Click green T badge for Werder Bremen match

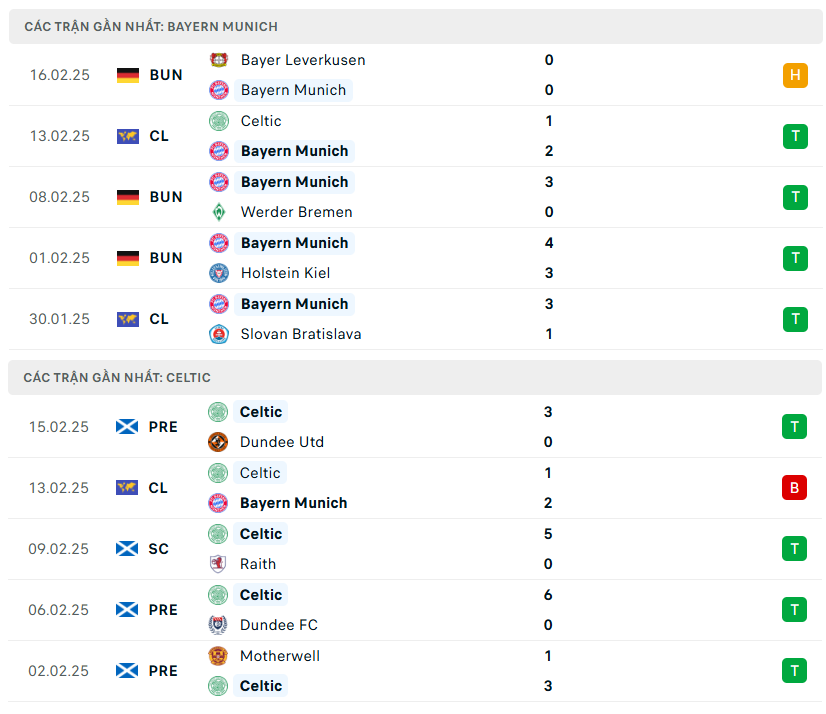click(795, 197)
